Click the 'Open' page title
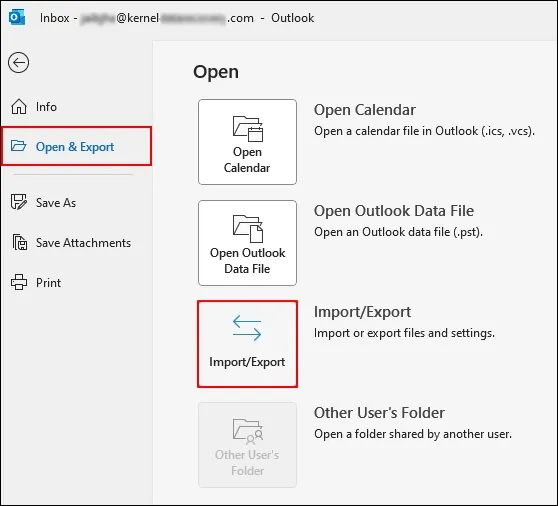 (x=216, y=72)
